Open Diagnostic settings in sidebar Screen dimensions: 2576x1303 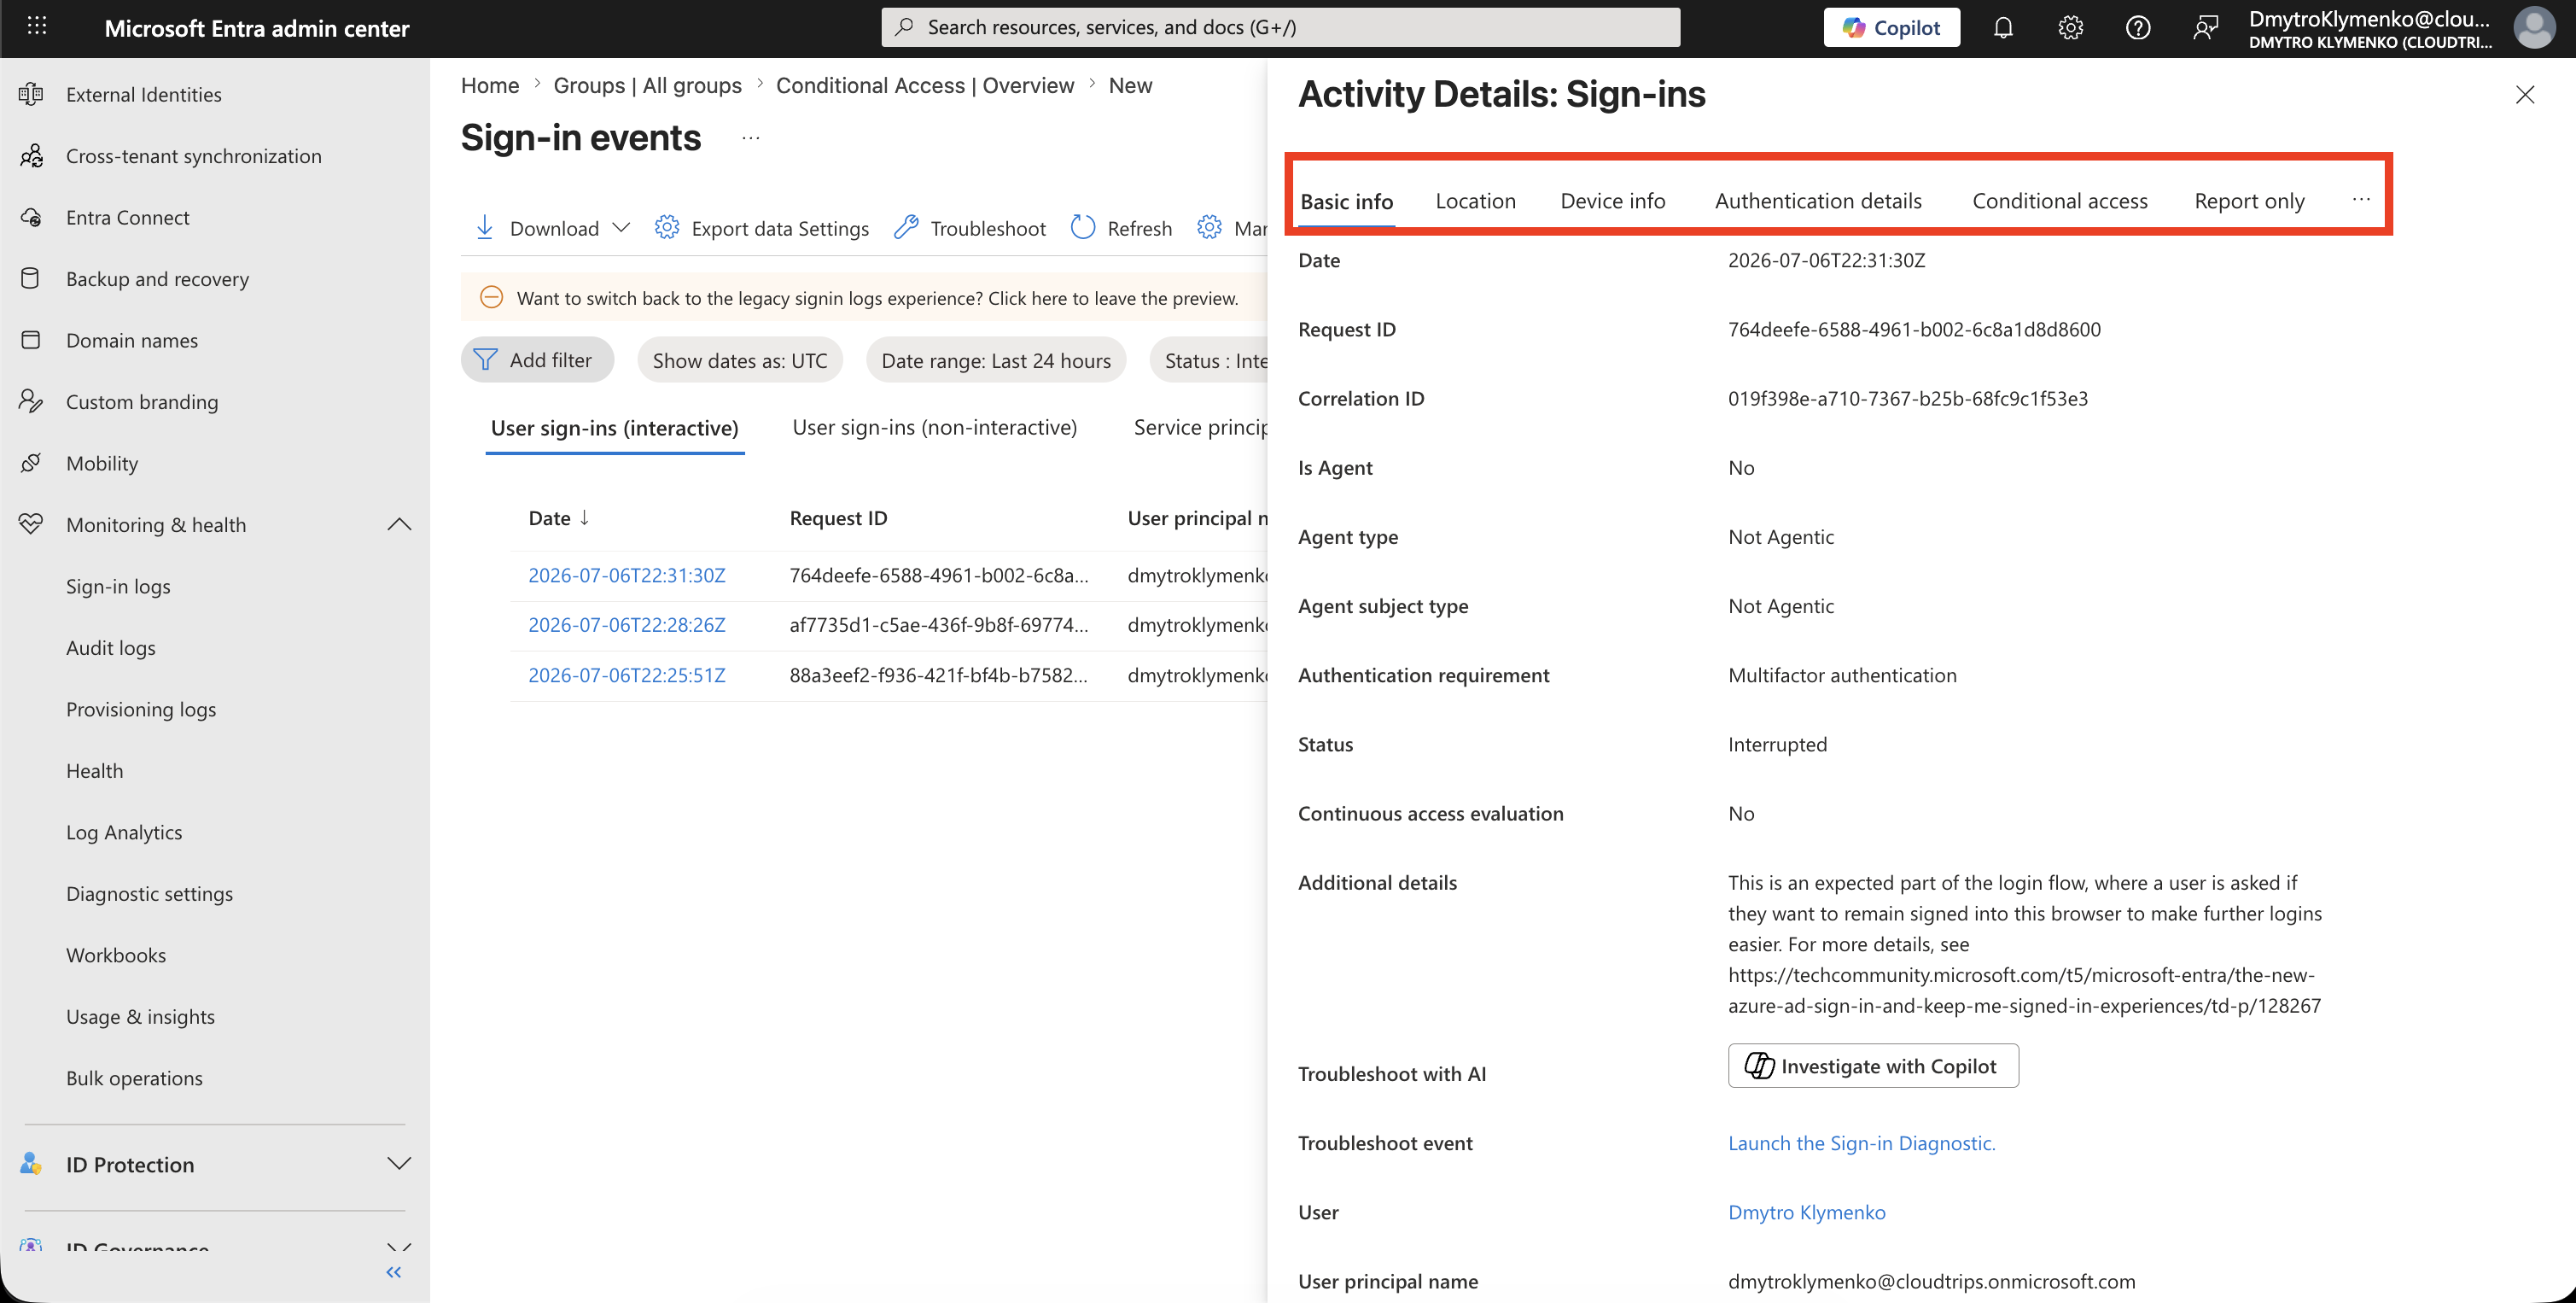click(x=149, y=893)
